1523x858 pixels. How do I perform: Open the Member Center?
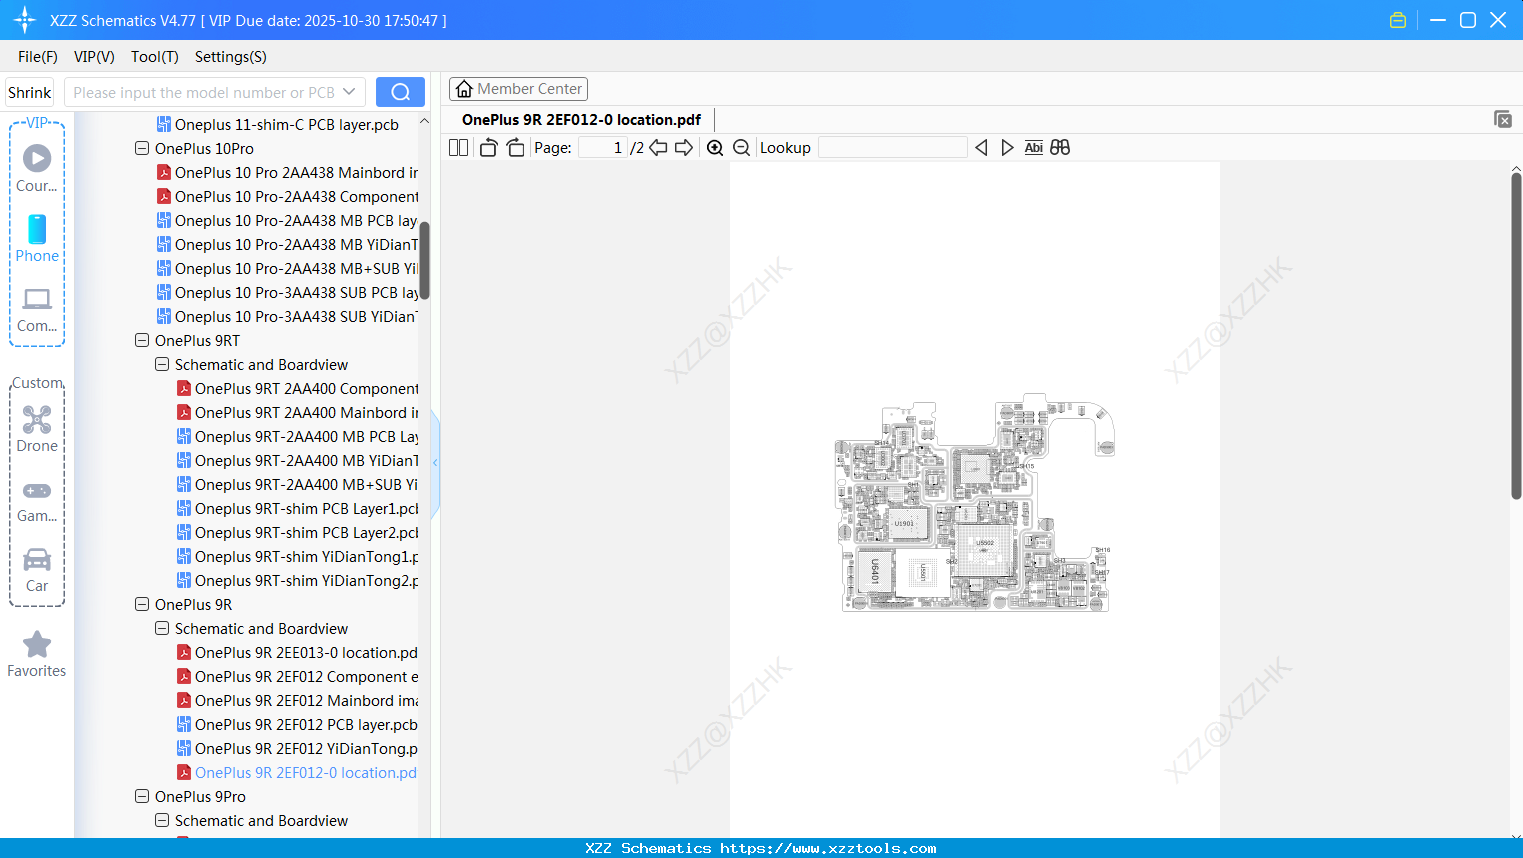pyautogui.click(x=518, y=88)
